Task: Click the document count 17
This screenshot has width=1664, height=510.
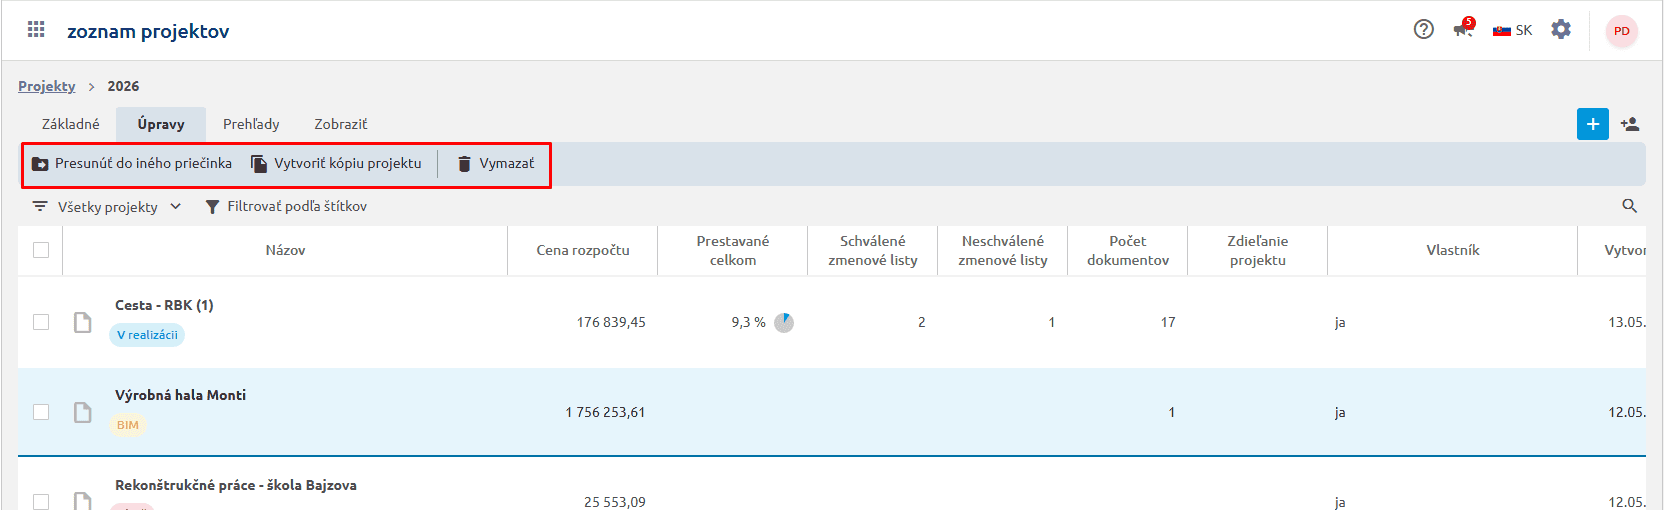Action: pos(1168,322)
